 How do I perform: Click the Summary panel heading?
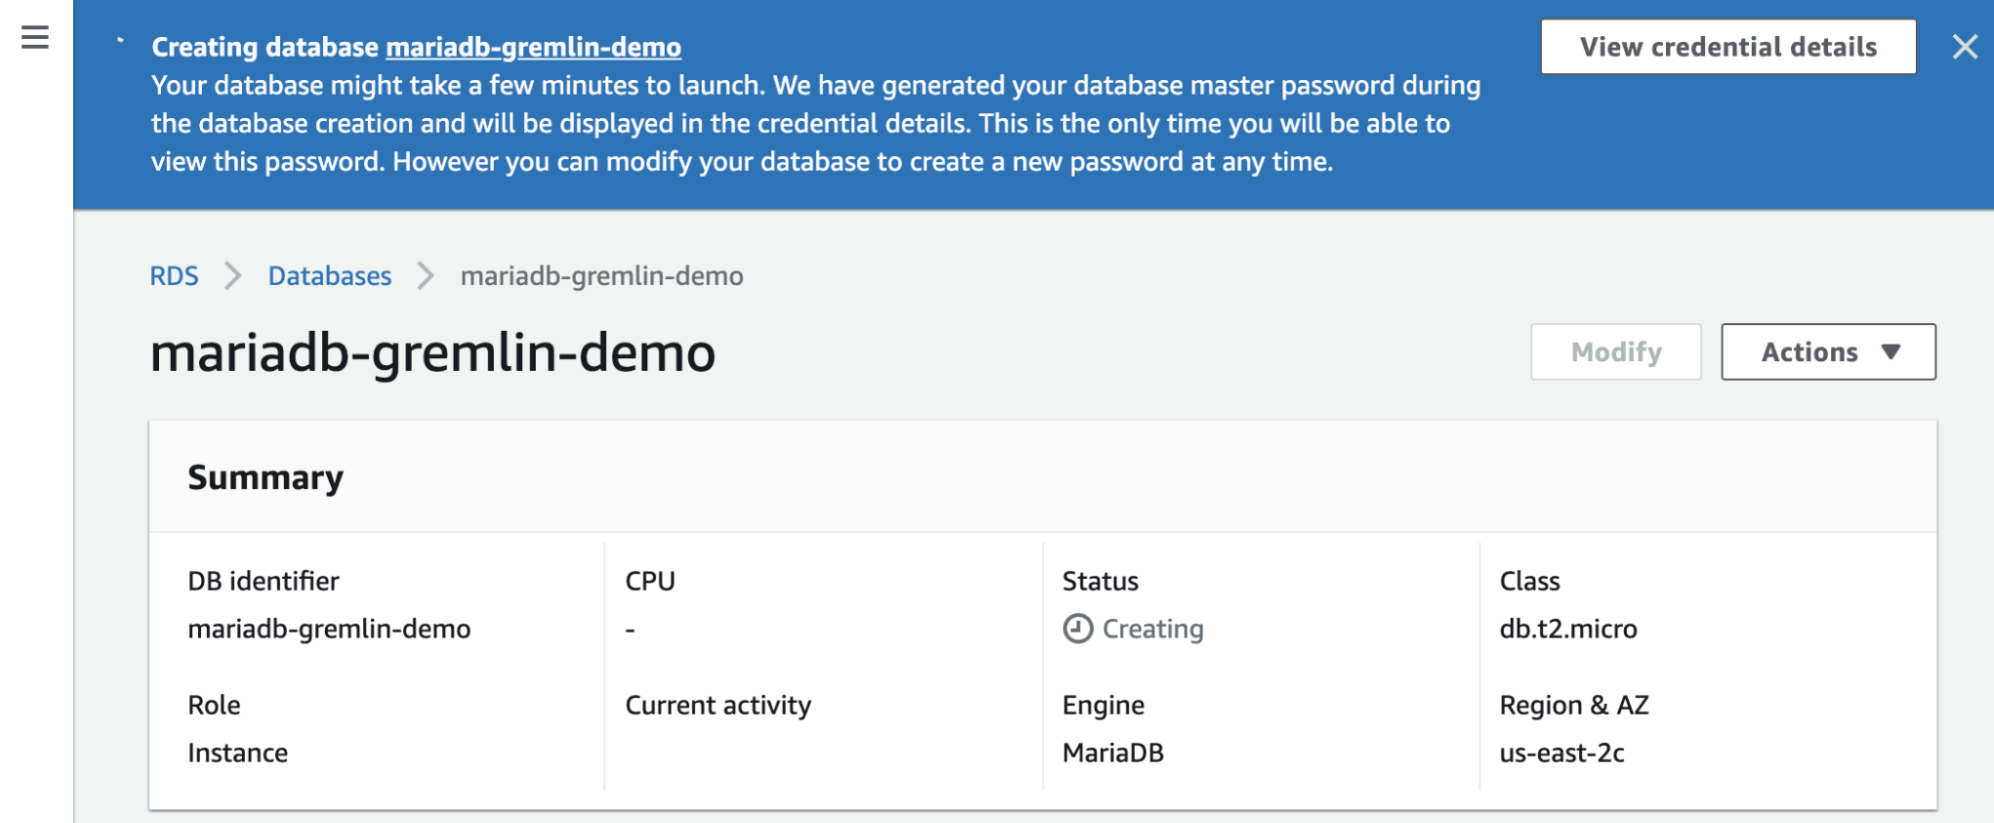coord(265,478)
